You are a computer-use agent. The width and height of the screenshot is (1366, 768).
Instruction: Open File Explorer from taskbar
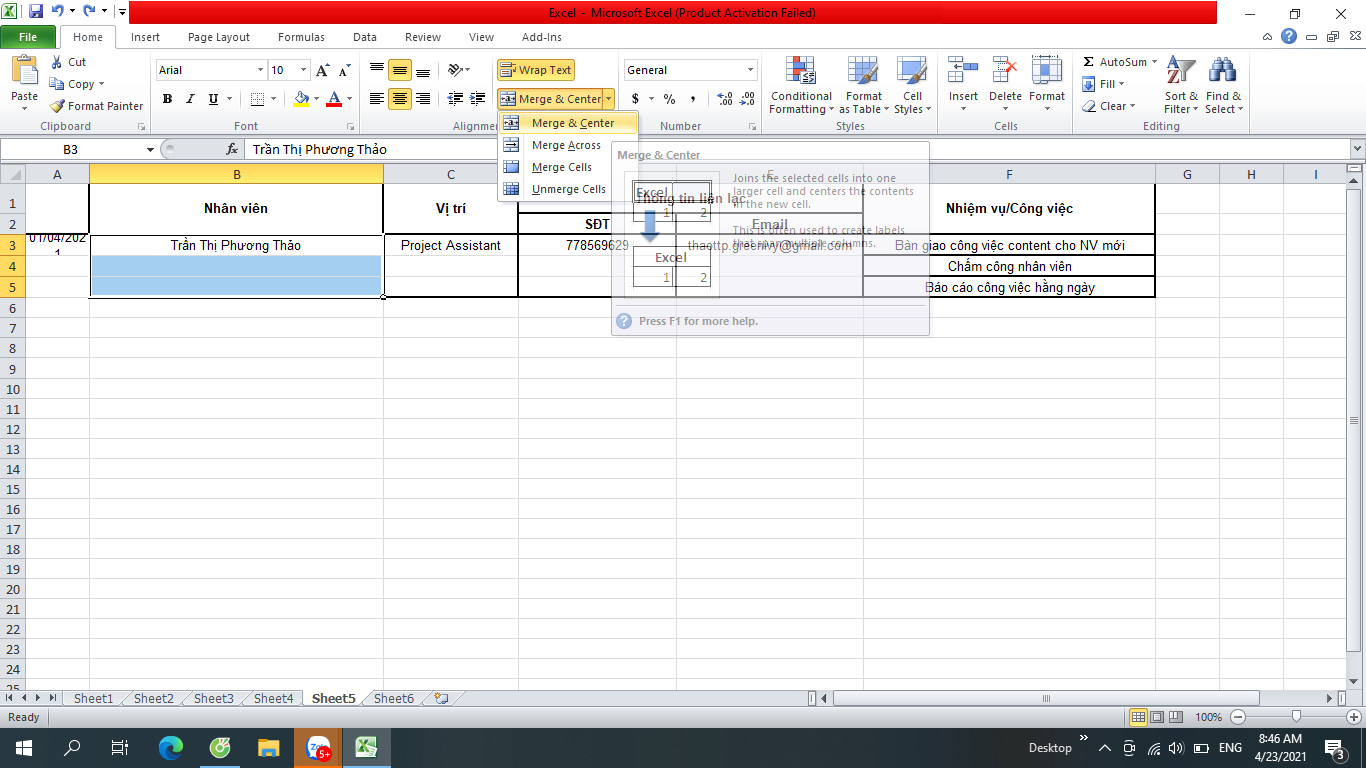(x=268, y=747)
